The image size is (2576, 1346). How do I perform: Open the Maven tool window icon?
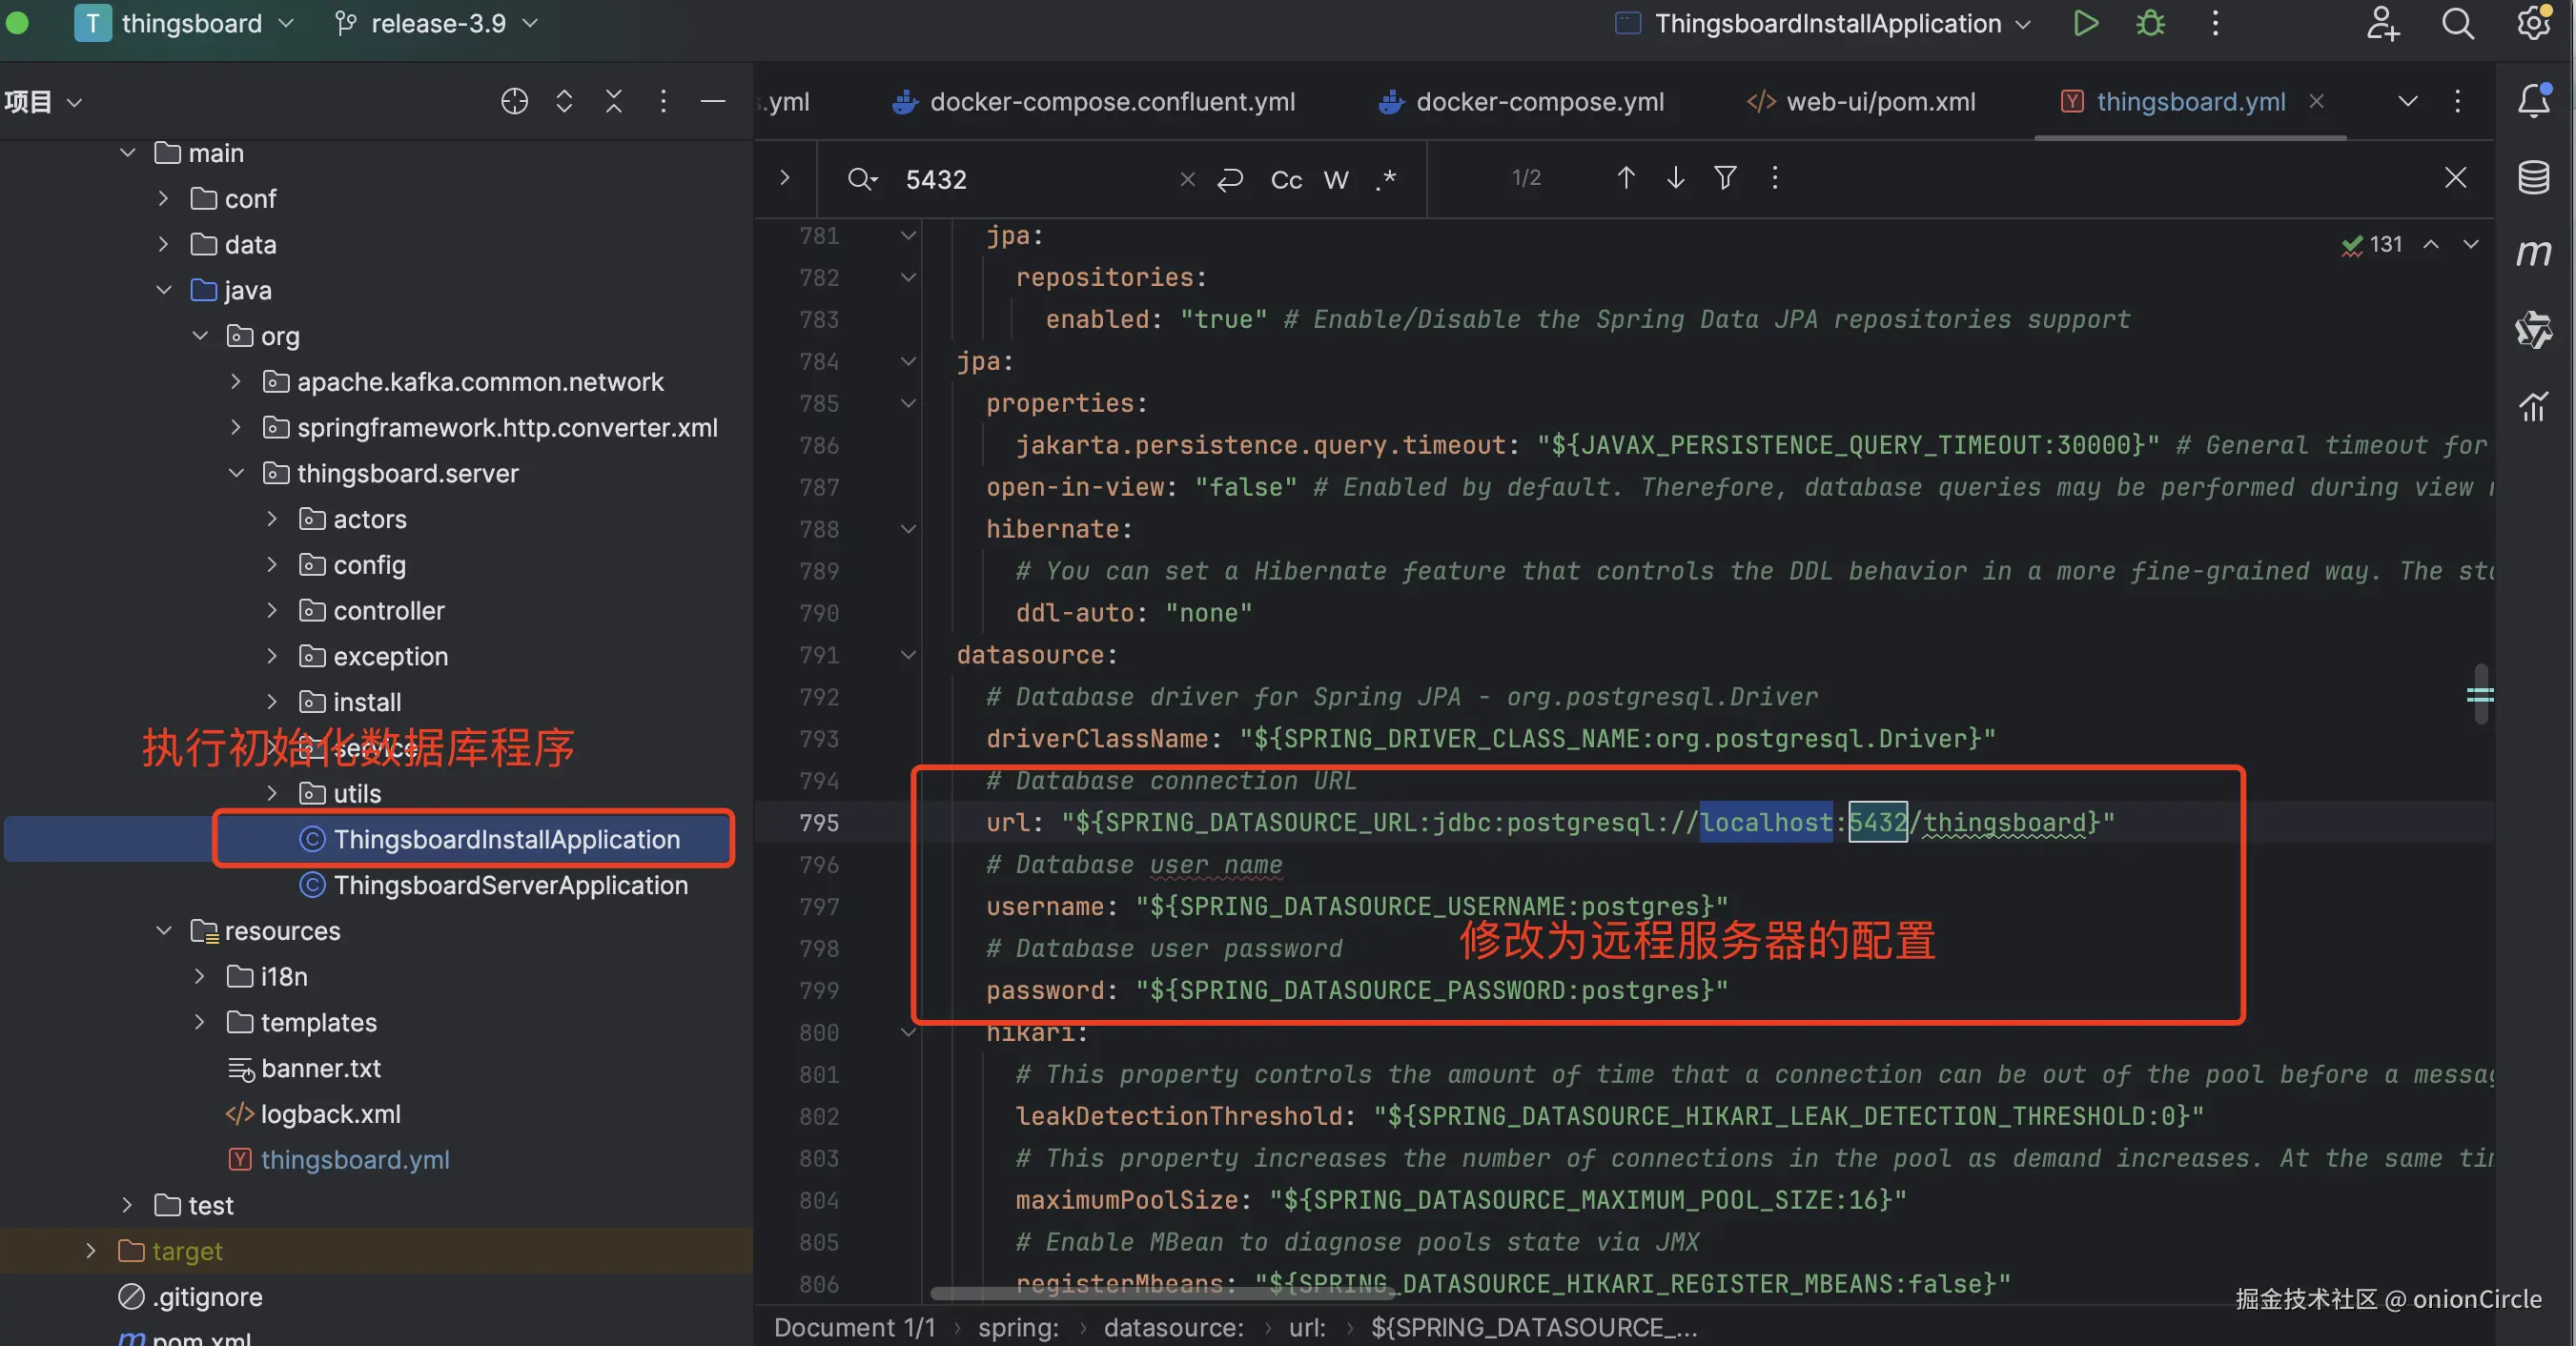click(2533, 253)
